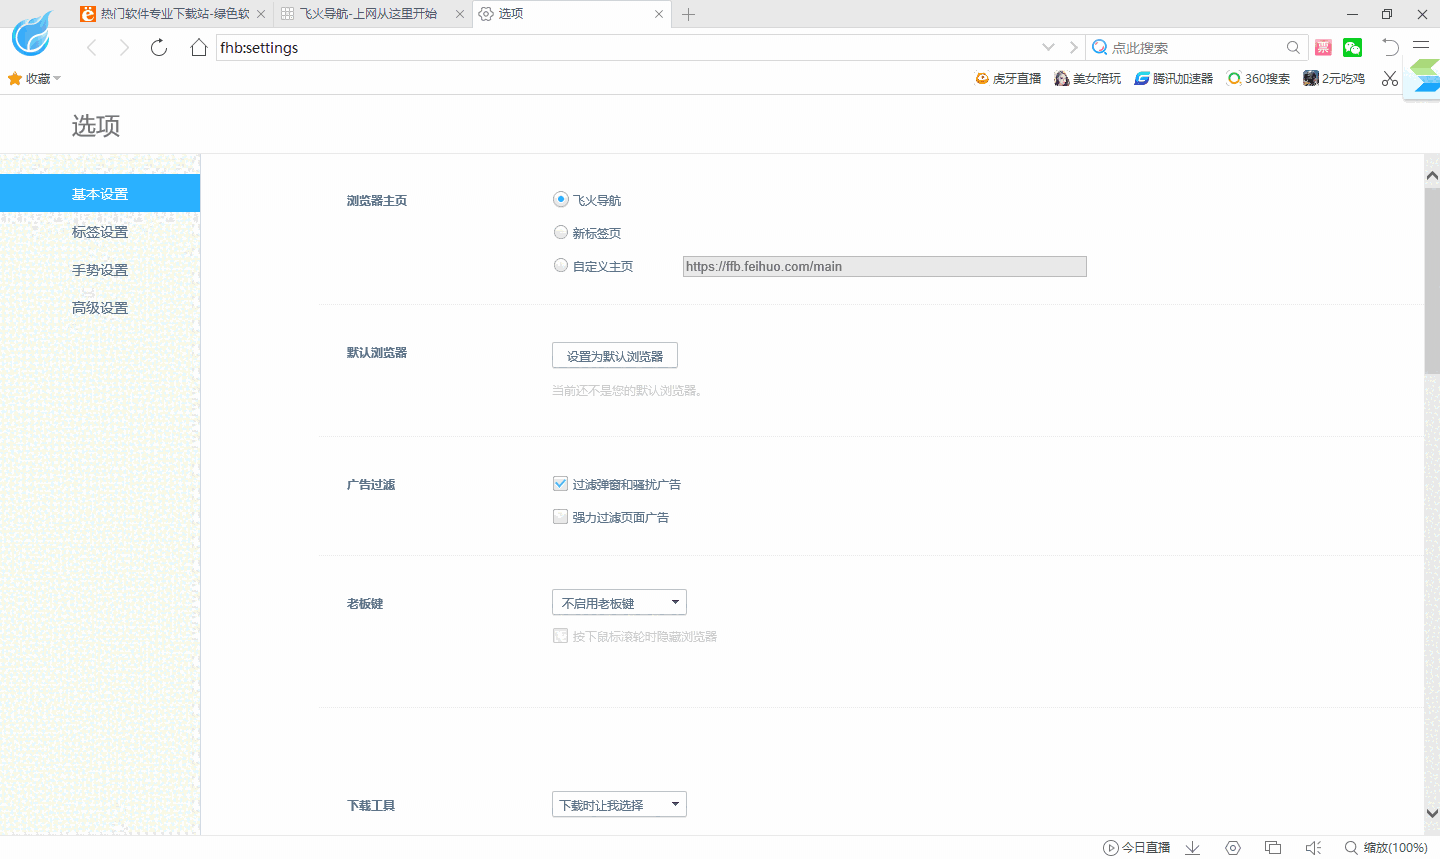The height and width of the screenshot is (859, 1440).
Task: Reload the page with the refresh icon
Action: 159,48
